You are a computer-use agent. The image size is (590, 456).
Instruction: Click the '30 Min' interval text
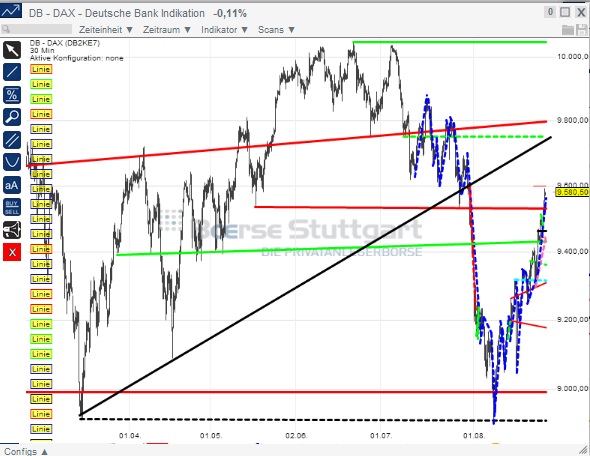pyautogui.click(x=42, y=50)
